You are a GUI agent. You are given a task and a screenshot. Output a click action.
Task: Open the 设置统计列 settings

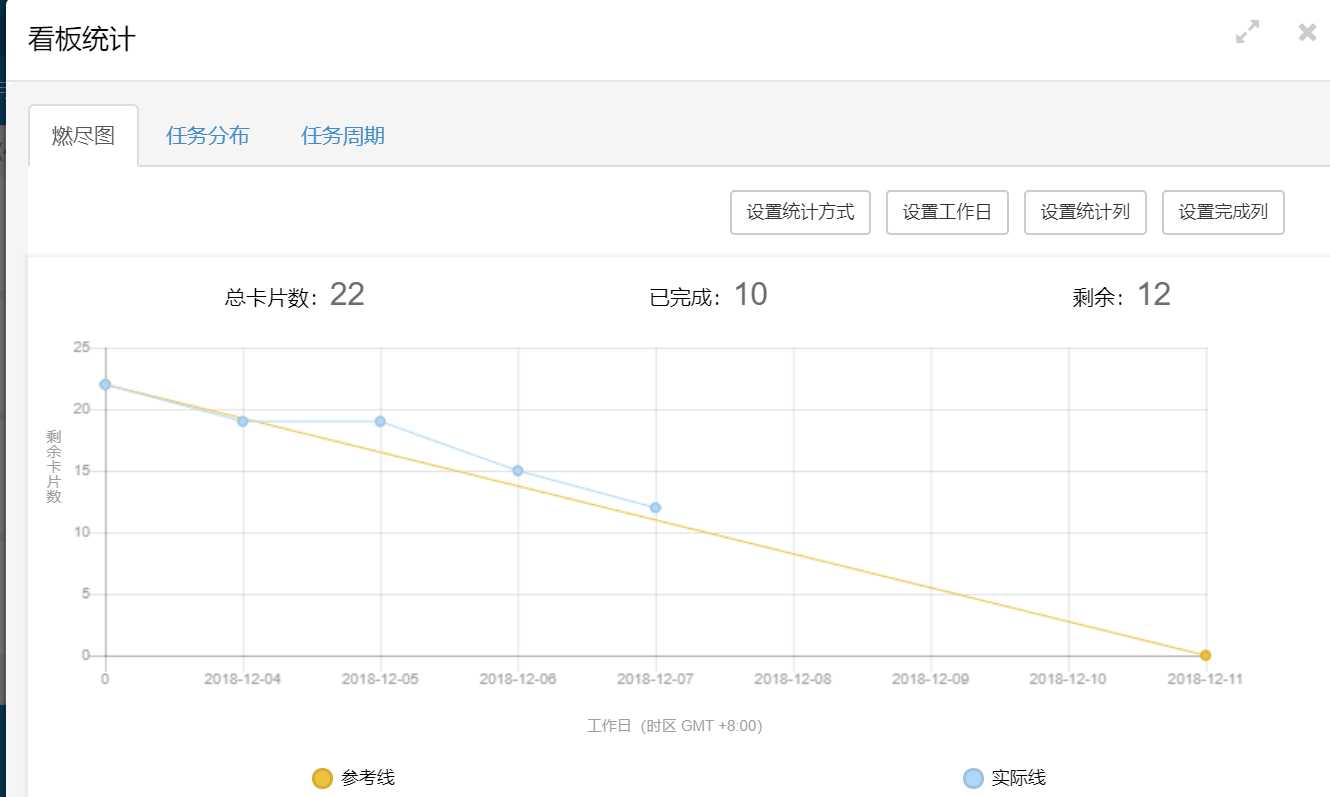coord(1085,213)
